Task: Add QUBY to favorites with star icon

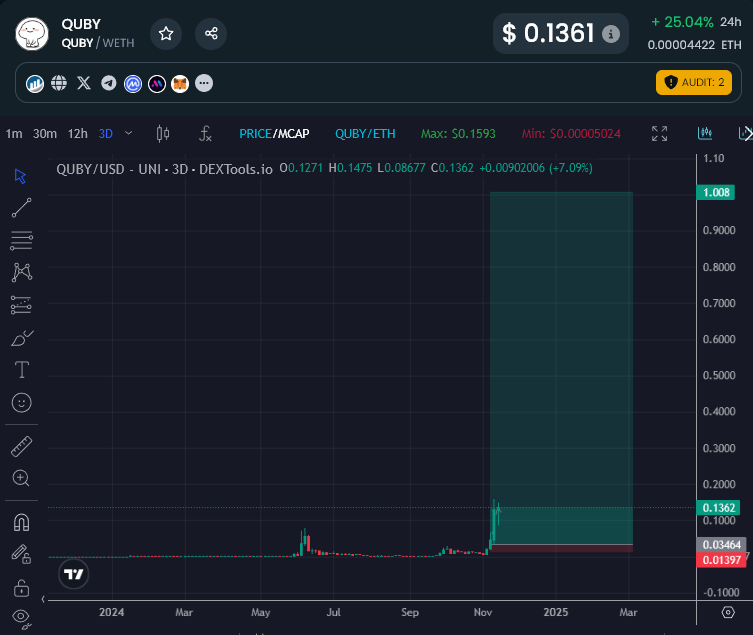Action: point(166,34)
